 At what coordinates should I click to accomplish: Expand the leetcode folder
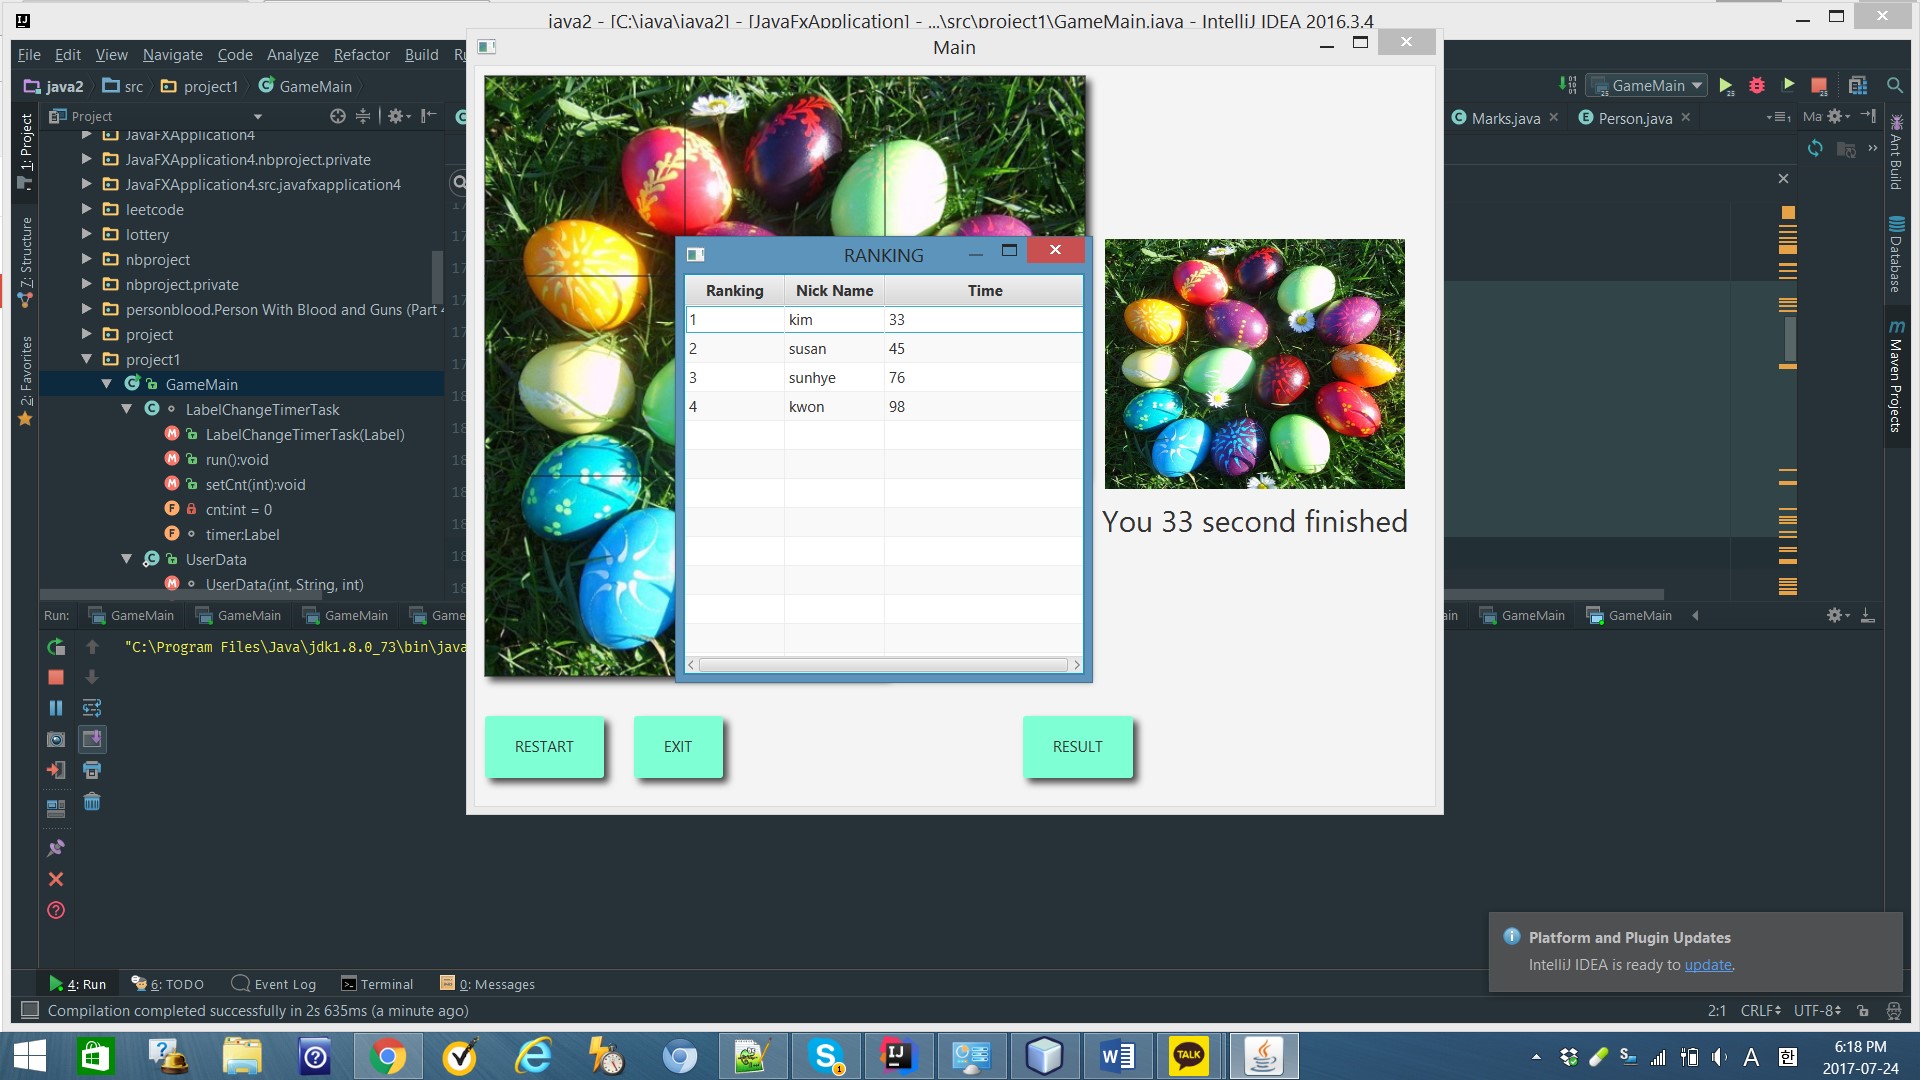coord(86,209)
